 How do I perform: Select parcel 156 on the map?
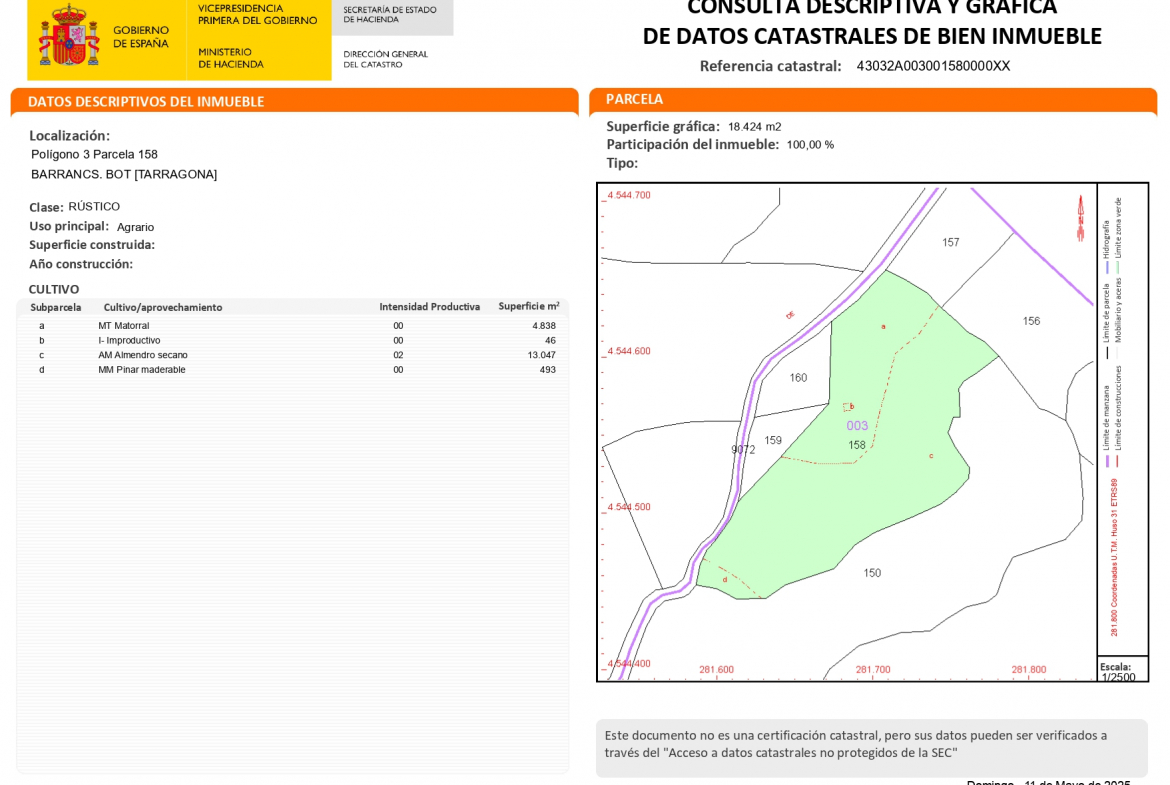(1031, 321)
